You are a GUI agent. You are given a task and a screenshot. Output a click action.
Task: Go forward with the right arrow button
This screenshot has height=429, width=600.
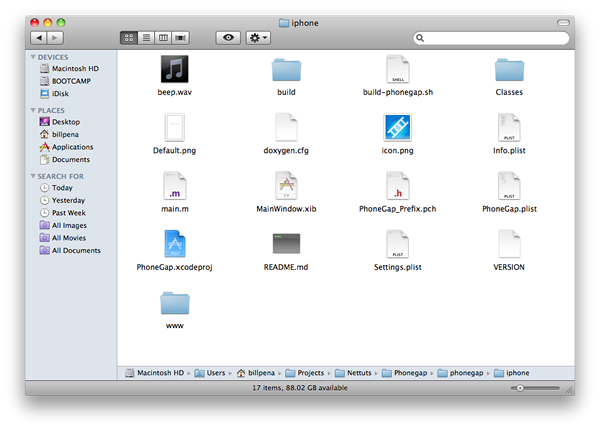point(55,38)
